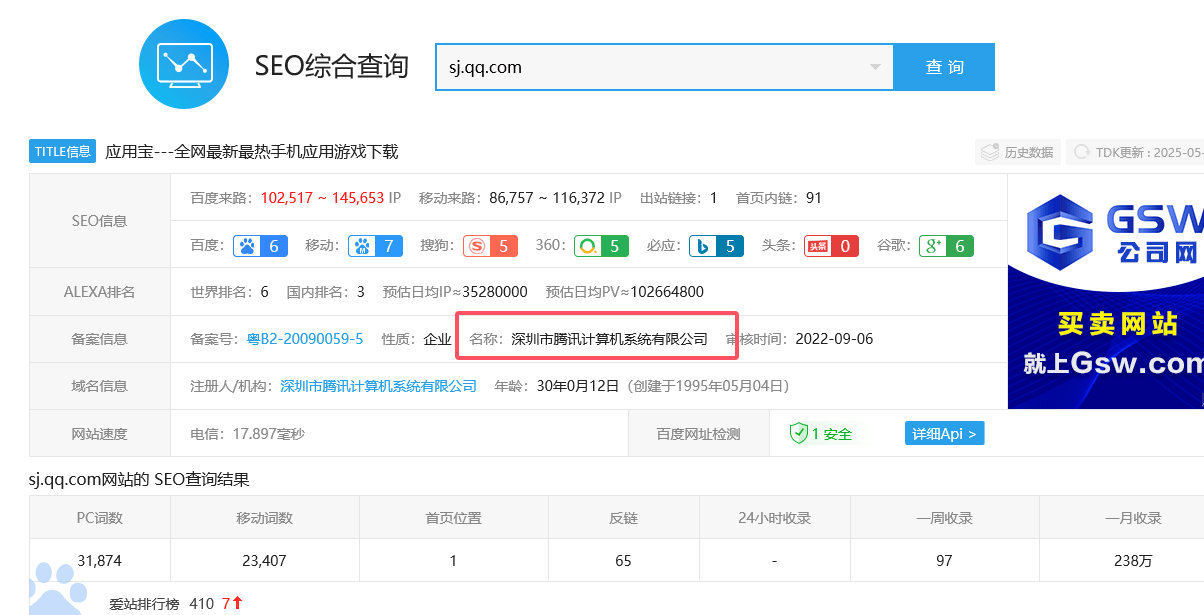Click the 网站速度 row label
1204x615 pixels.
click(100, 434)
